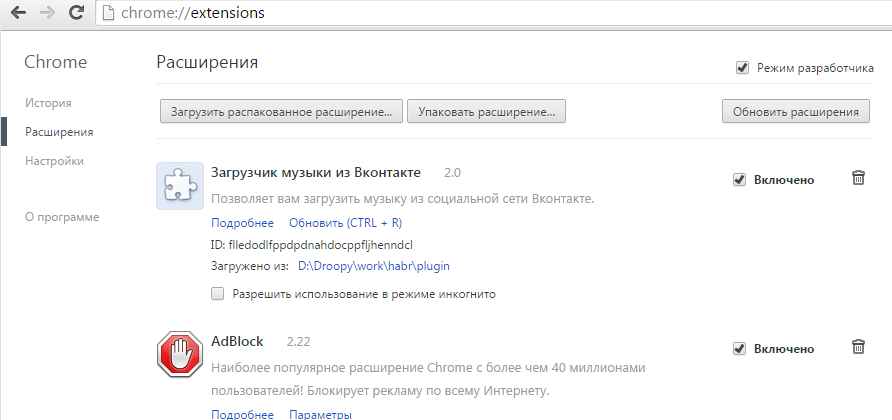Open О программе in the sidebar
The width and height of the screenshot is (892, 420).
pos(62,217)
